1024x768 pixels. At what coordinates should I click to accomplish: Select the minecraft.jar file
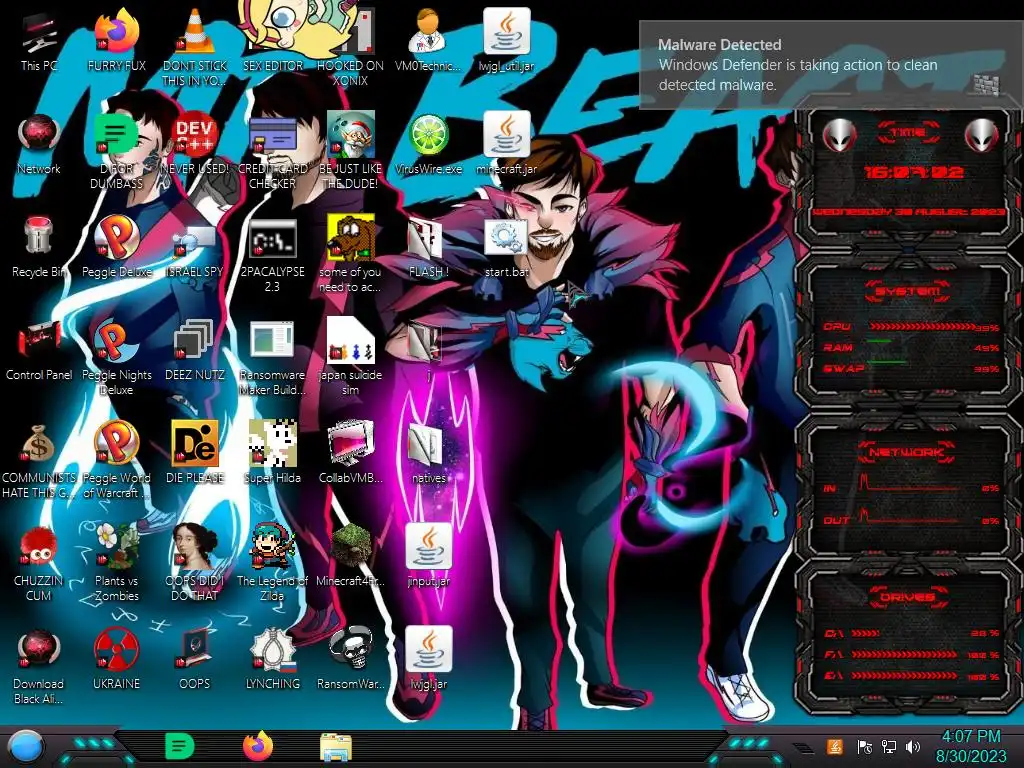tap(506, 144)
